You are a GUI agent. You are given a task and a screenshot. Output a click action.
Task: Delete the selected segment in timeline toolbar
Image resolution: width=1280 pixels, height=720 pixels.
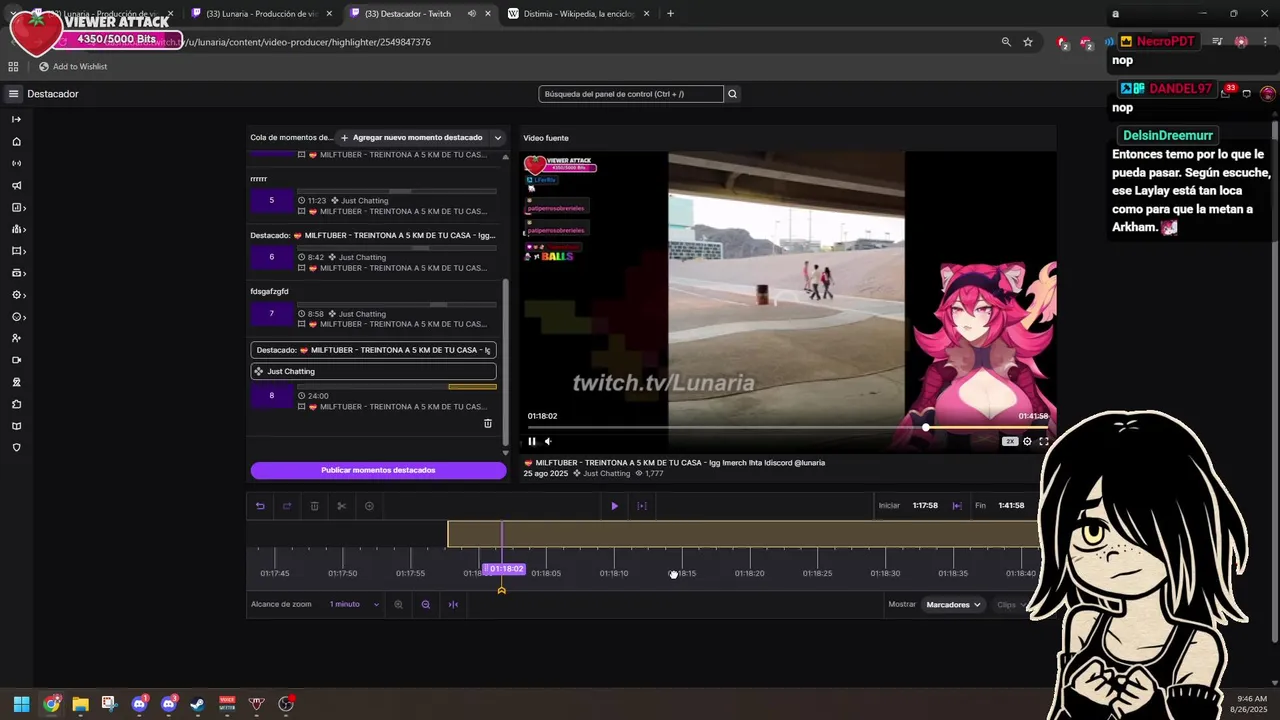314,506
